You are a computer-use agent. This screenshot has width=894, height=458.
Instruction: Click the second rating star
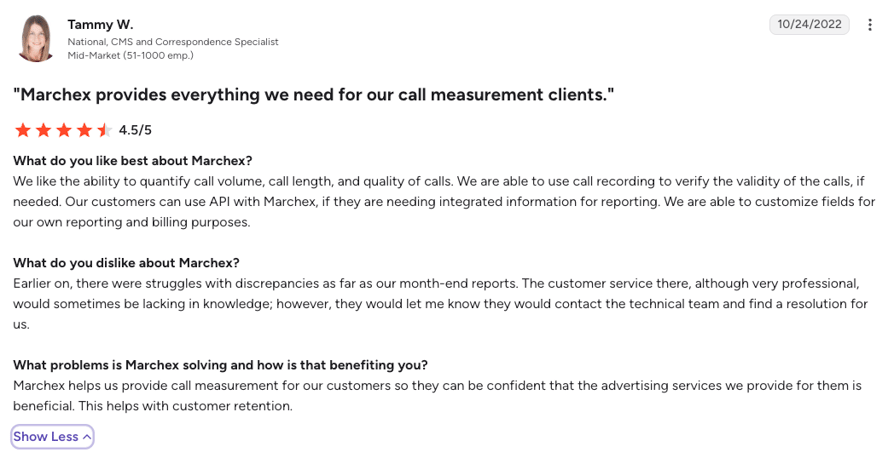pos(43,130)
